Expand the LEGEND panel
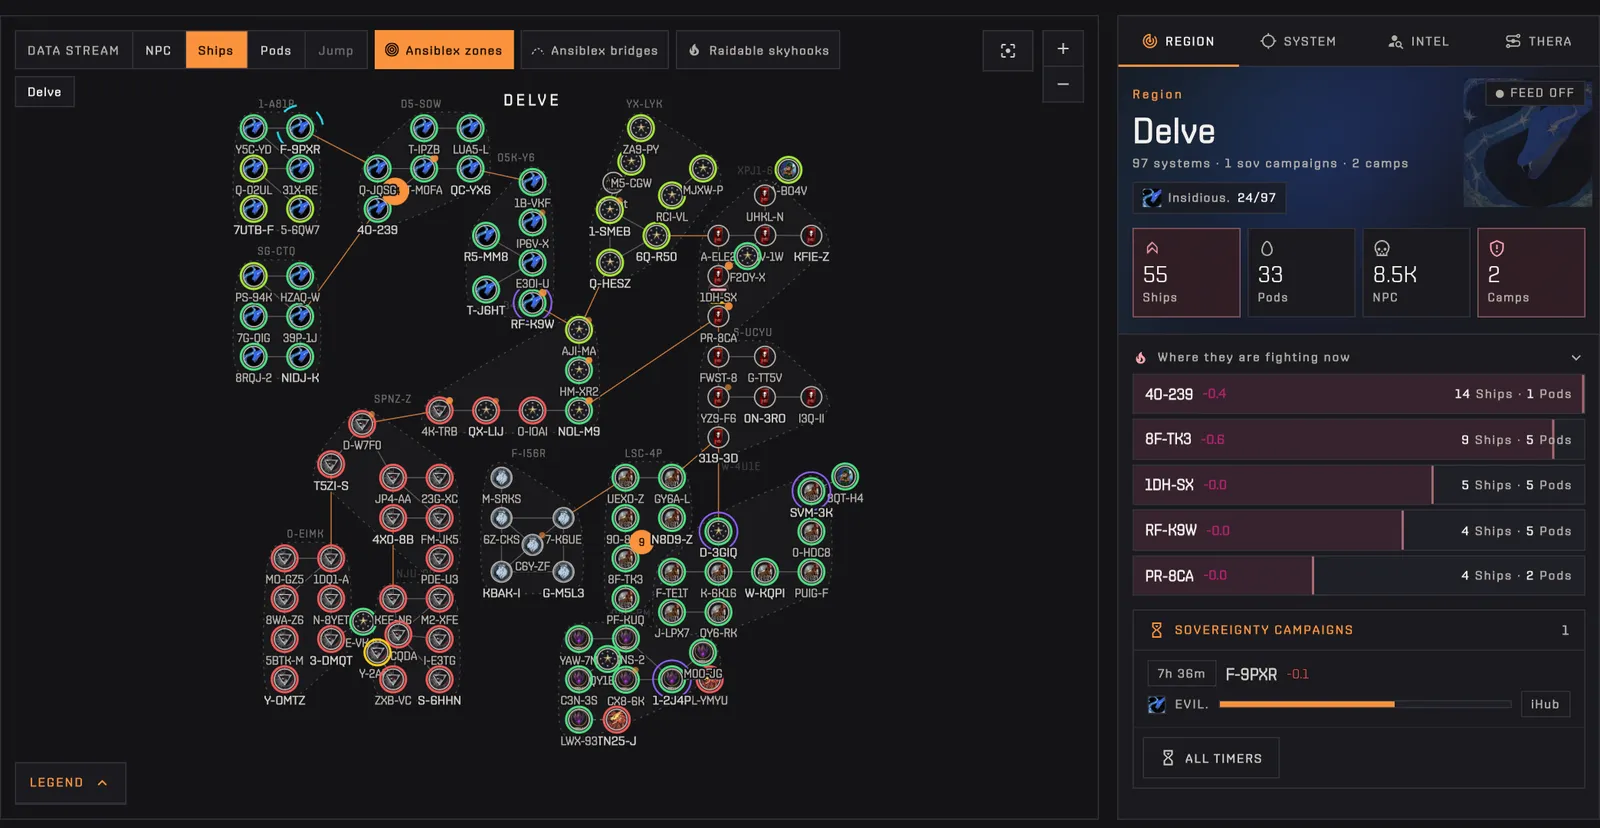 [x=70, y=783]
